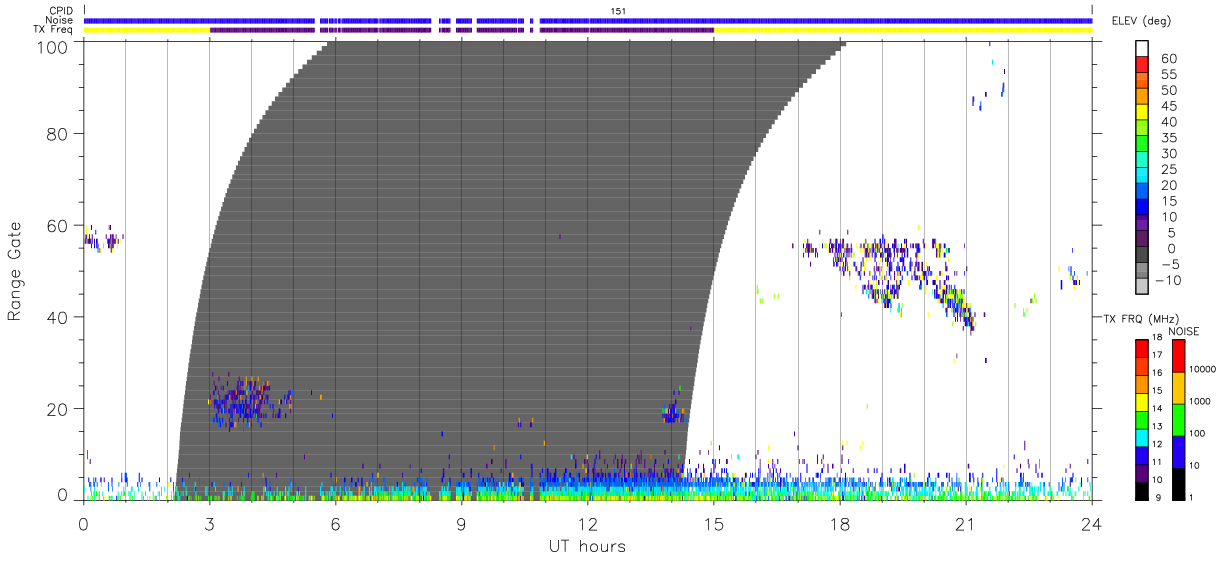The image size is (1228, 567).
Task: Pick the blue 10–100 NOISE colorbar swatch
Action: [x=1179, y=451]
